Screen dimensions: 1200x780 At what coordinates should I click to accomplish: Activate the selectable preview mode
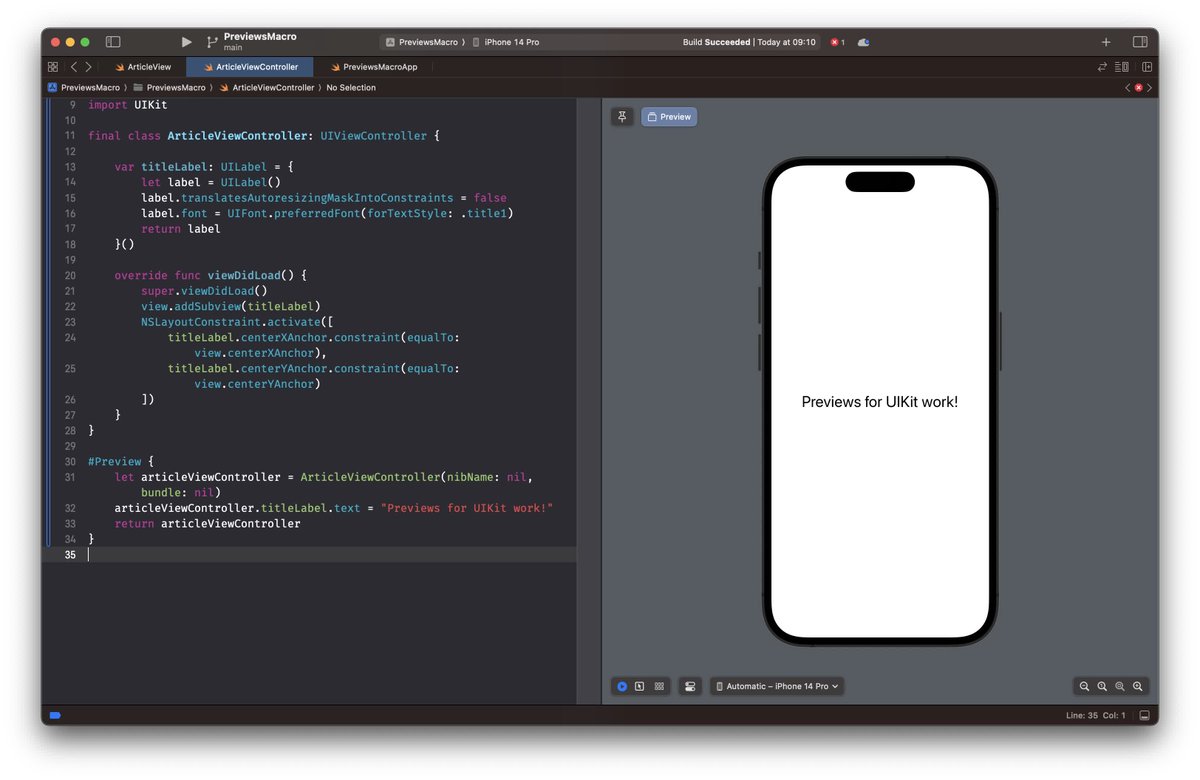640,686
